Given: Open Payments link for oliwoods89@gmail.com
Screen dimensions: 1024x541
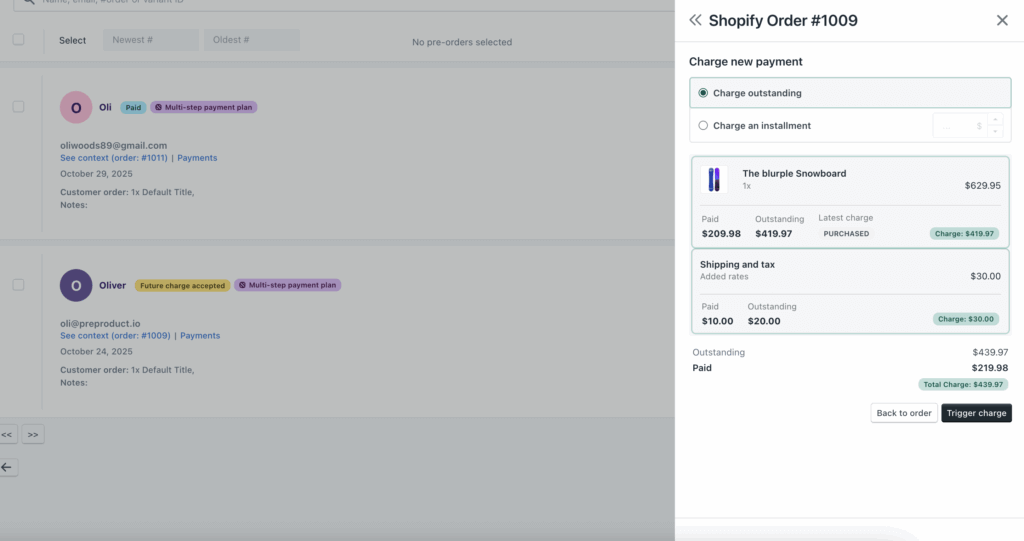Looking at the screenshot, I should point(197,157).
